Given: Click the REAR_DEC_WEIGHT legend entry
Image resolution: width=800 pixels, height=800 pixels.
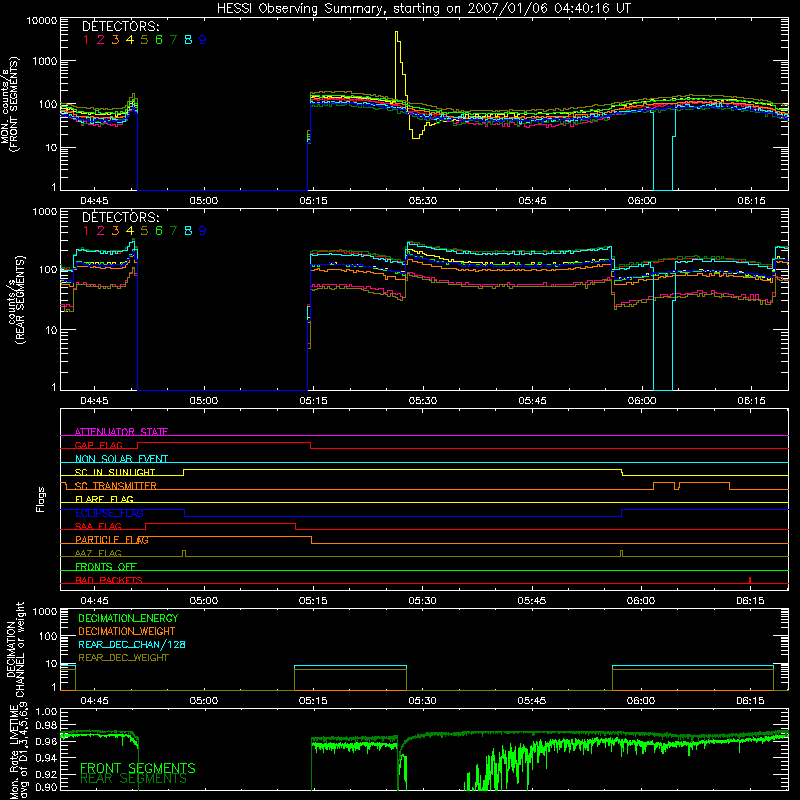Looking at the screenshot, I should point(123,658).
